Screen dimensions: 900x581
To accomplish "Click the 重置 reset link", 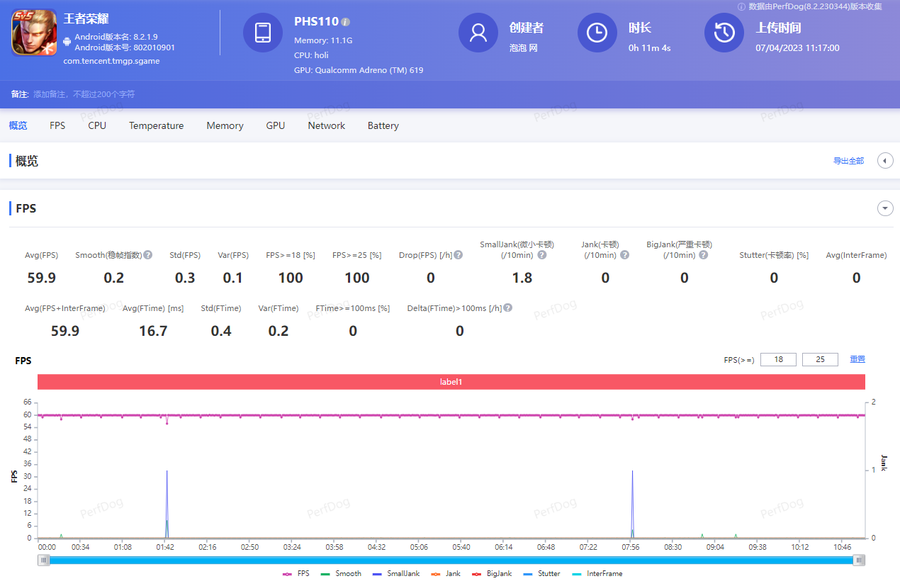I will tap(857, 359).
